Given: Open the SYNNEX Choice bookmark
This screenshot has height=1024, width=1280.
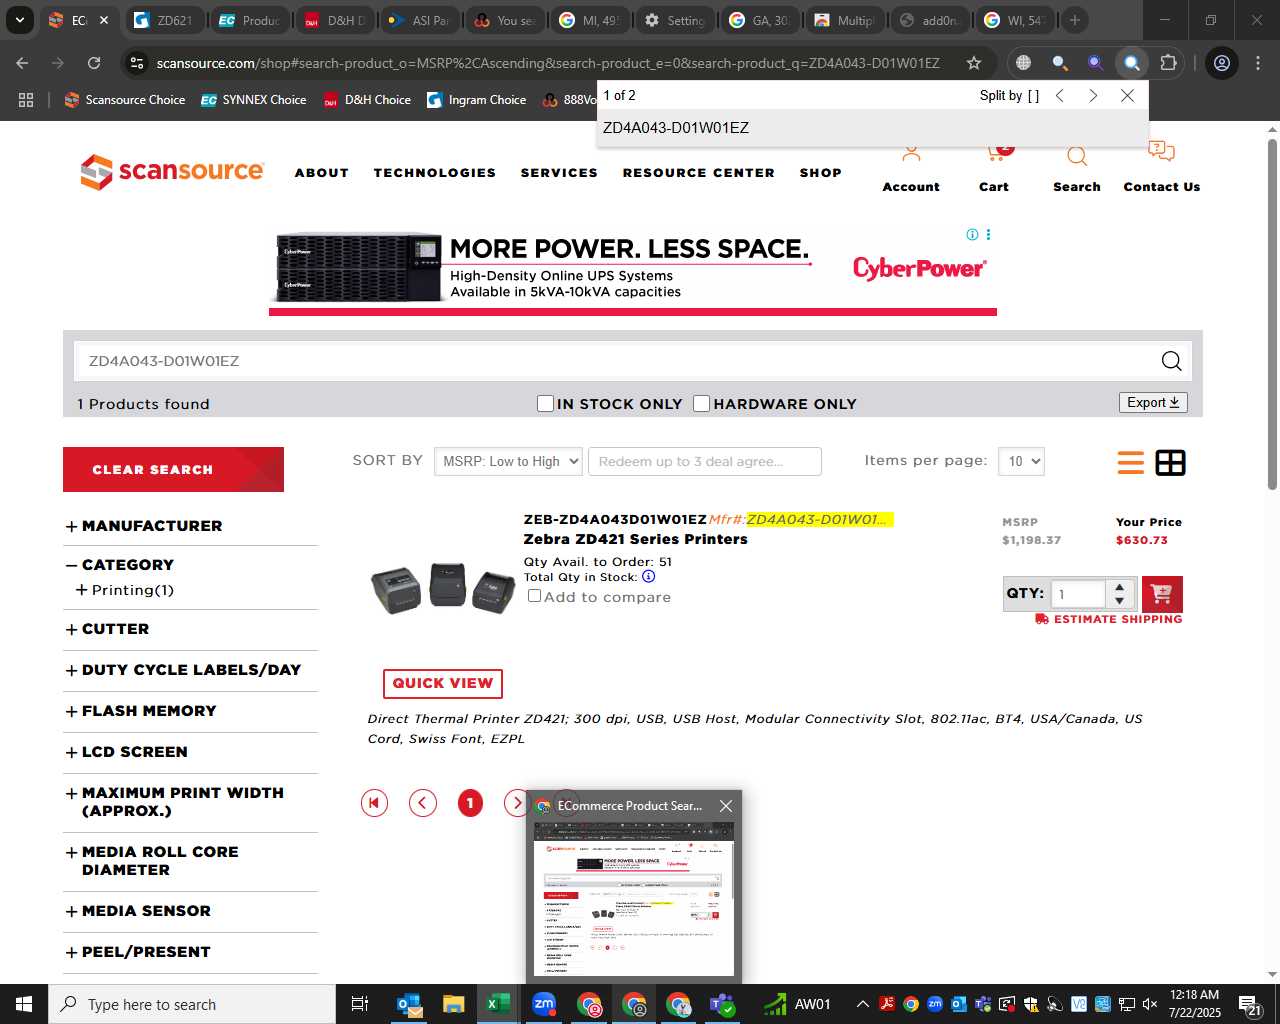Looking at the screenshot, I should tap(254, 100).
